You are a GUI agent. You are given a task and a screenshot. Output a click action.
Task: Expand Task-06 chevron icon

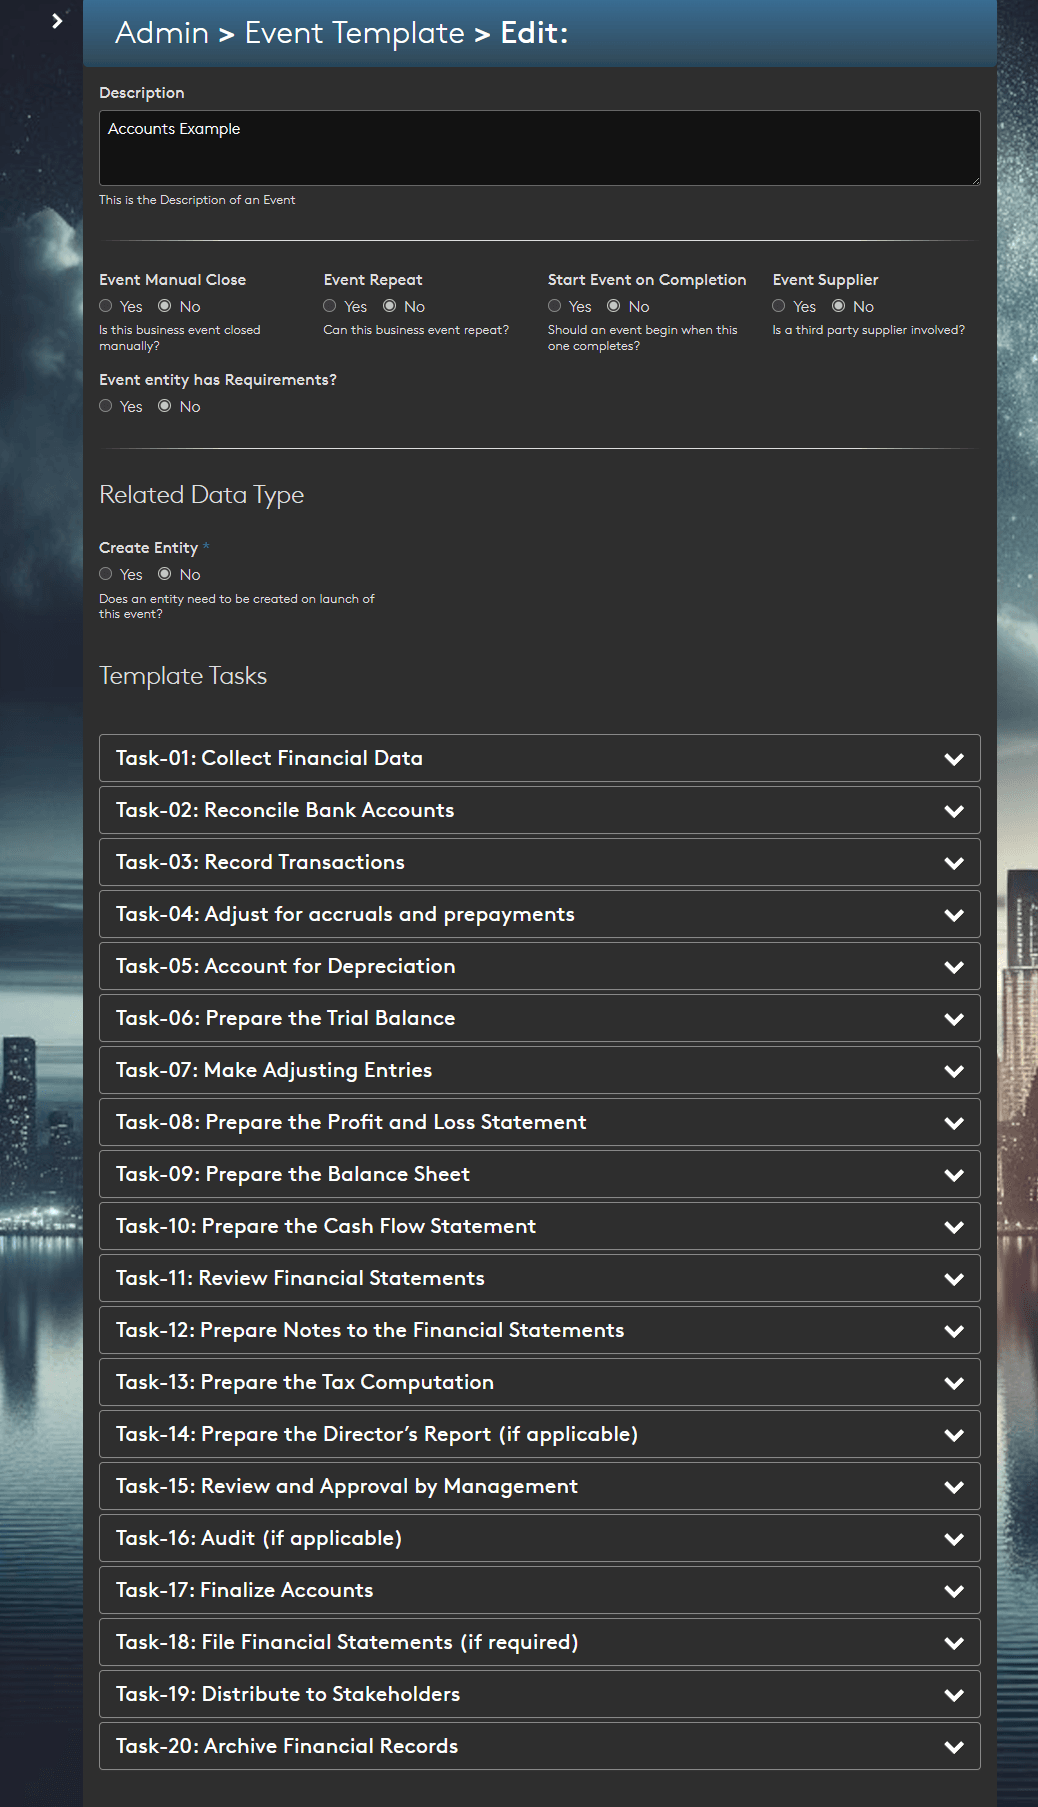pyautogui.click(x=954, y=1019)
